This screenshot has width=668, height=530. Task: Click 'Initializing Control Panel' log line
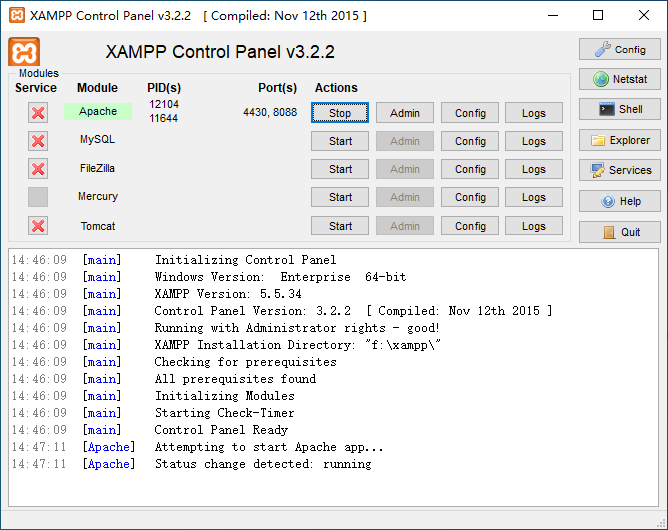[x=245, y=259]
